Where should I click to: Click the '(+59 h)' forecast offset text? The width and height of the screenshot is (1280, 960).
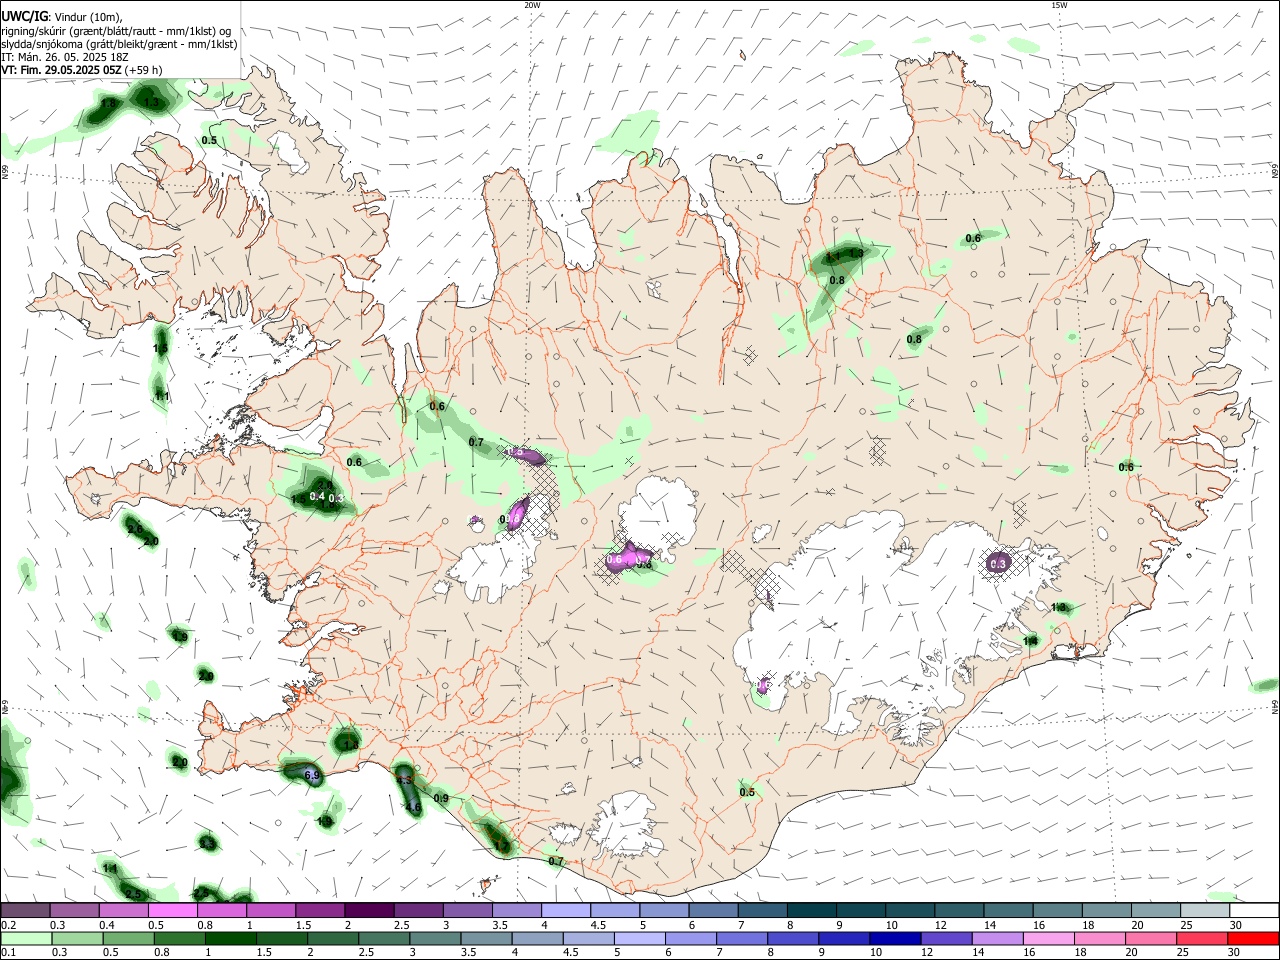coord(142,70)
